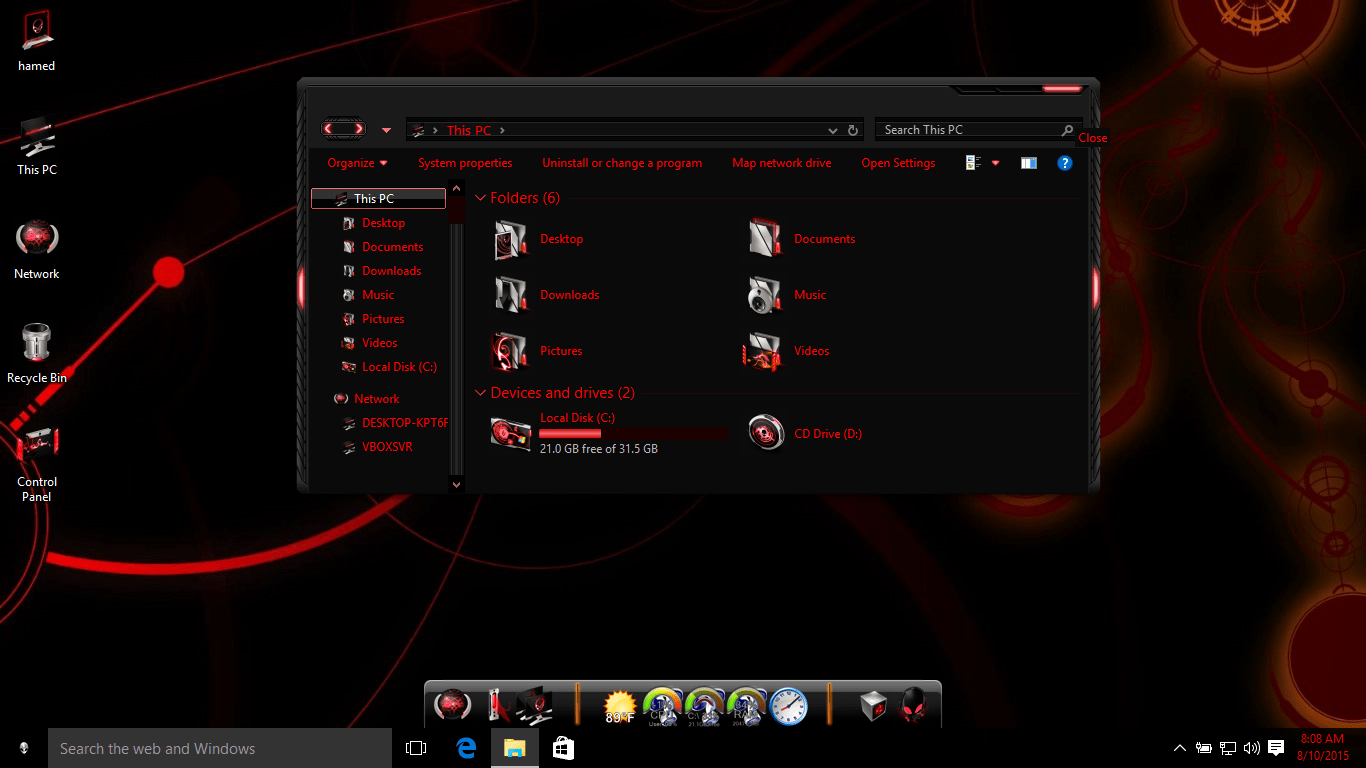1366x768 pixels.
Task: Click the refresh icon in the address bar
Action: coord(852,130)
